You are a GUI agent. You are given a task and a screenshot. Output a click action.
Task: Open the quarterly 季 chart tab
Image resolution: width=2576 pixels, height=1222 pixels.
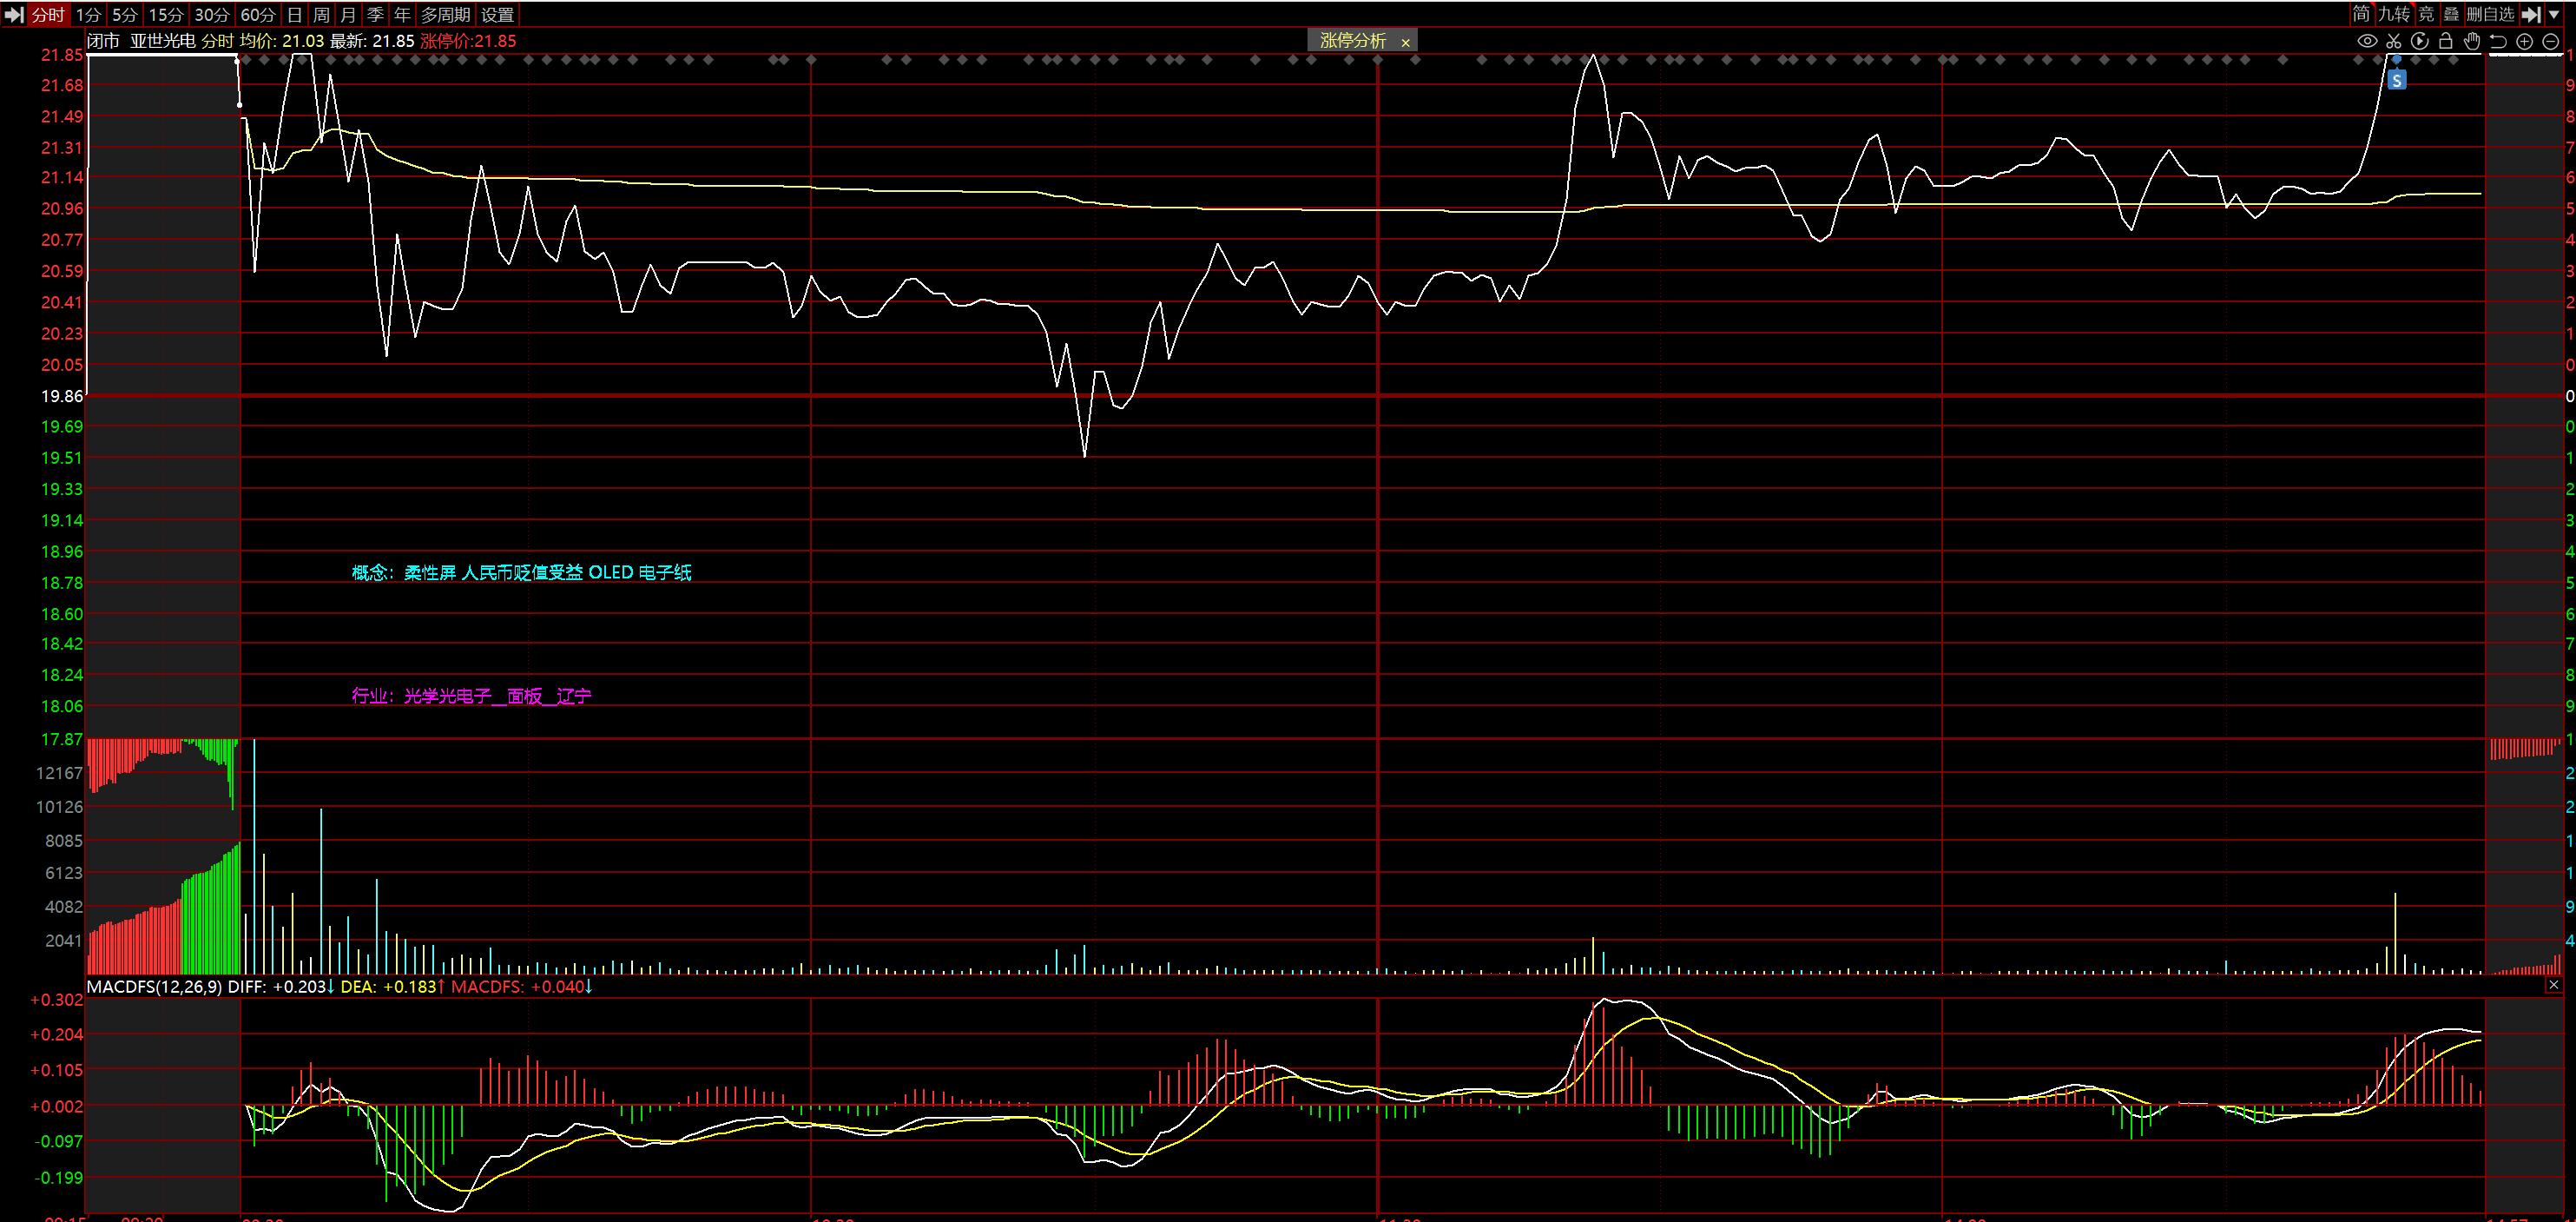(375, 14)
